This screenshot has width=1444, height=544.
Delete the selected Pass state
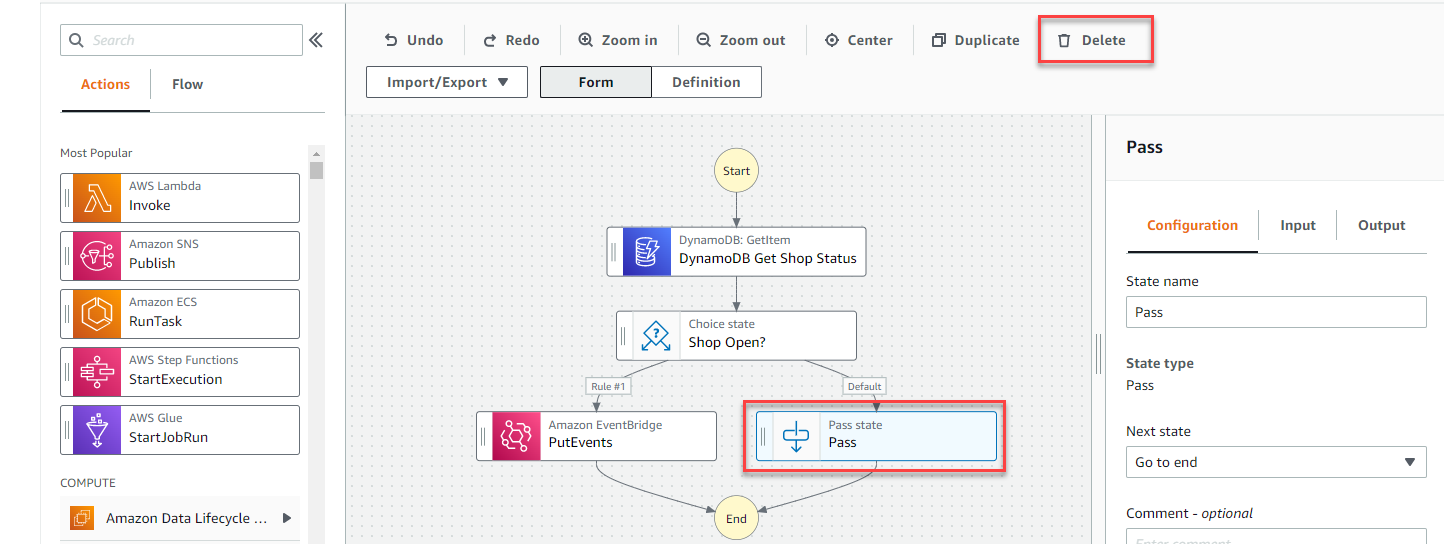pyautogui.click(x=1092, y=40)
